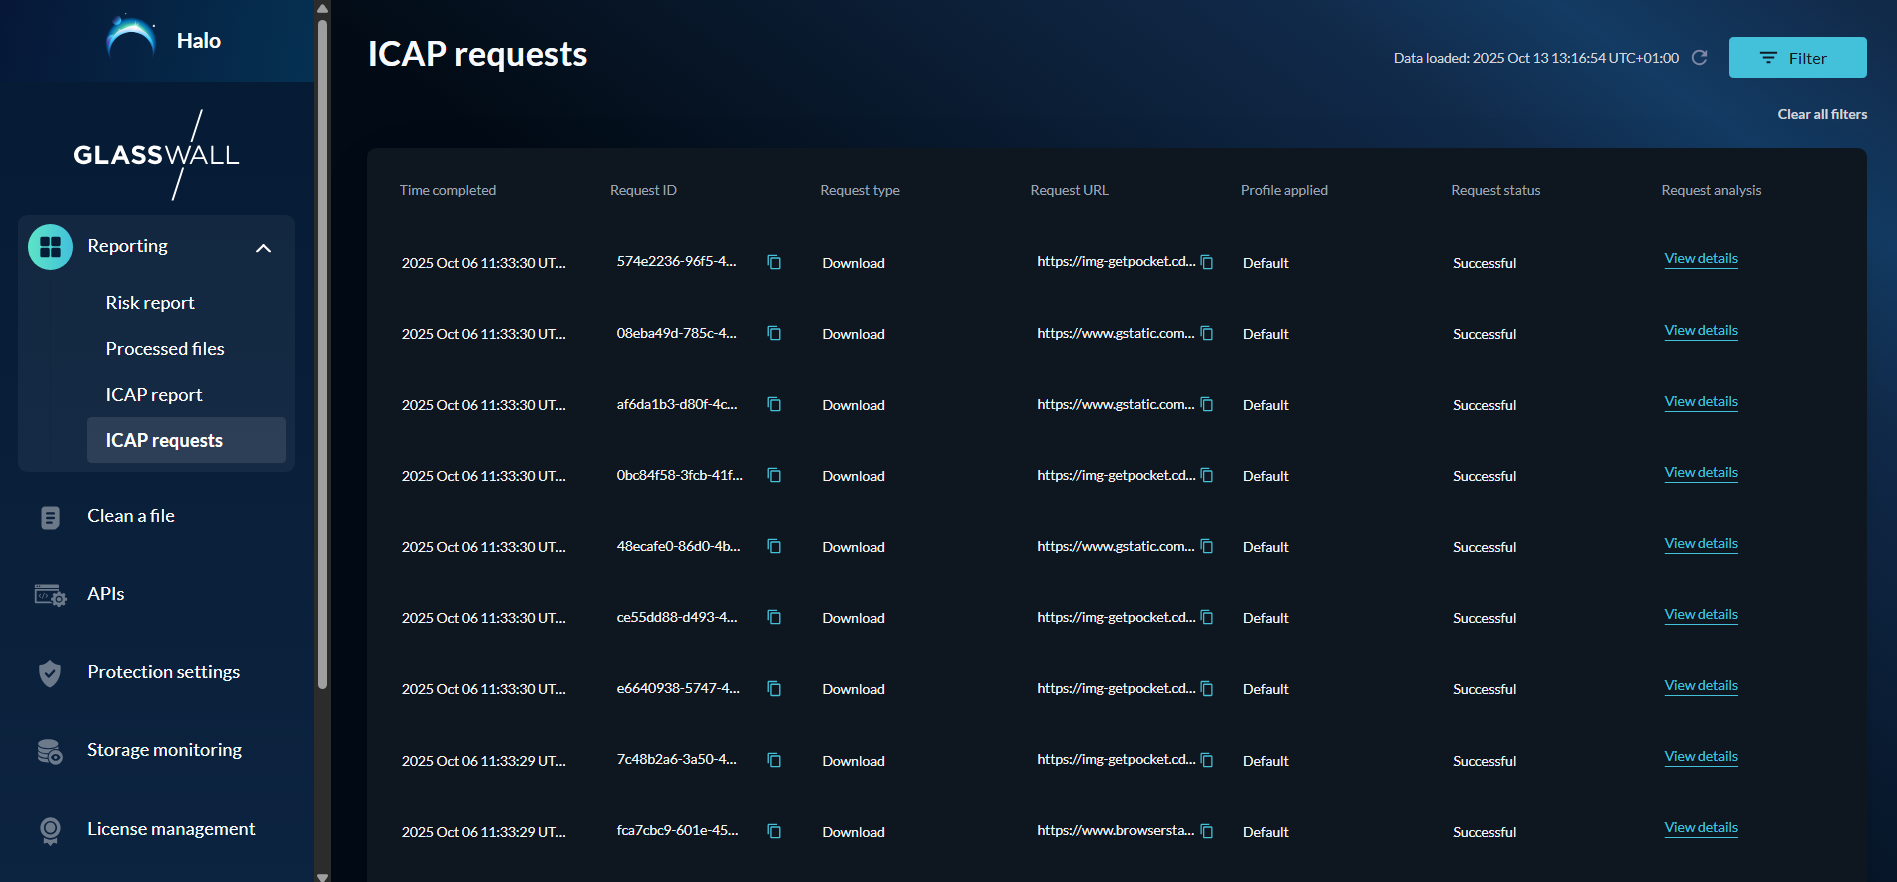View details for request 08eba49d-785c

click(1700, 331)
